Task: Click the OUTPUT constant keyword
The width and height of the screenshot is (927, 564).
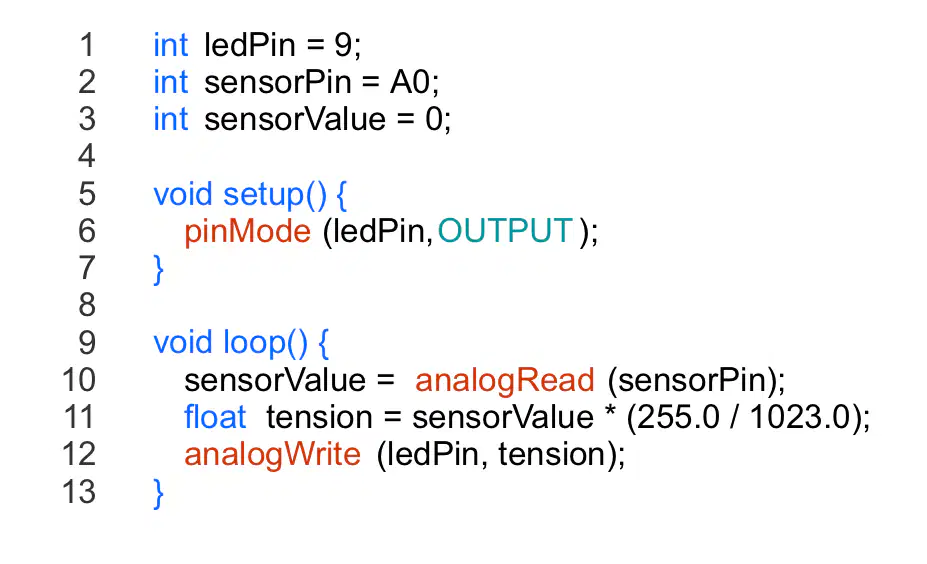Action: pos(505,231)
